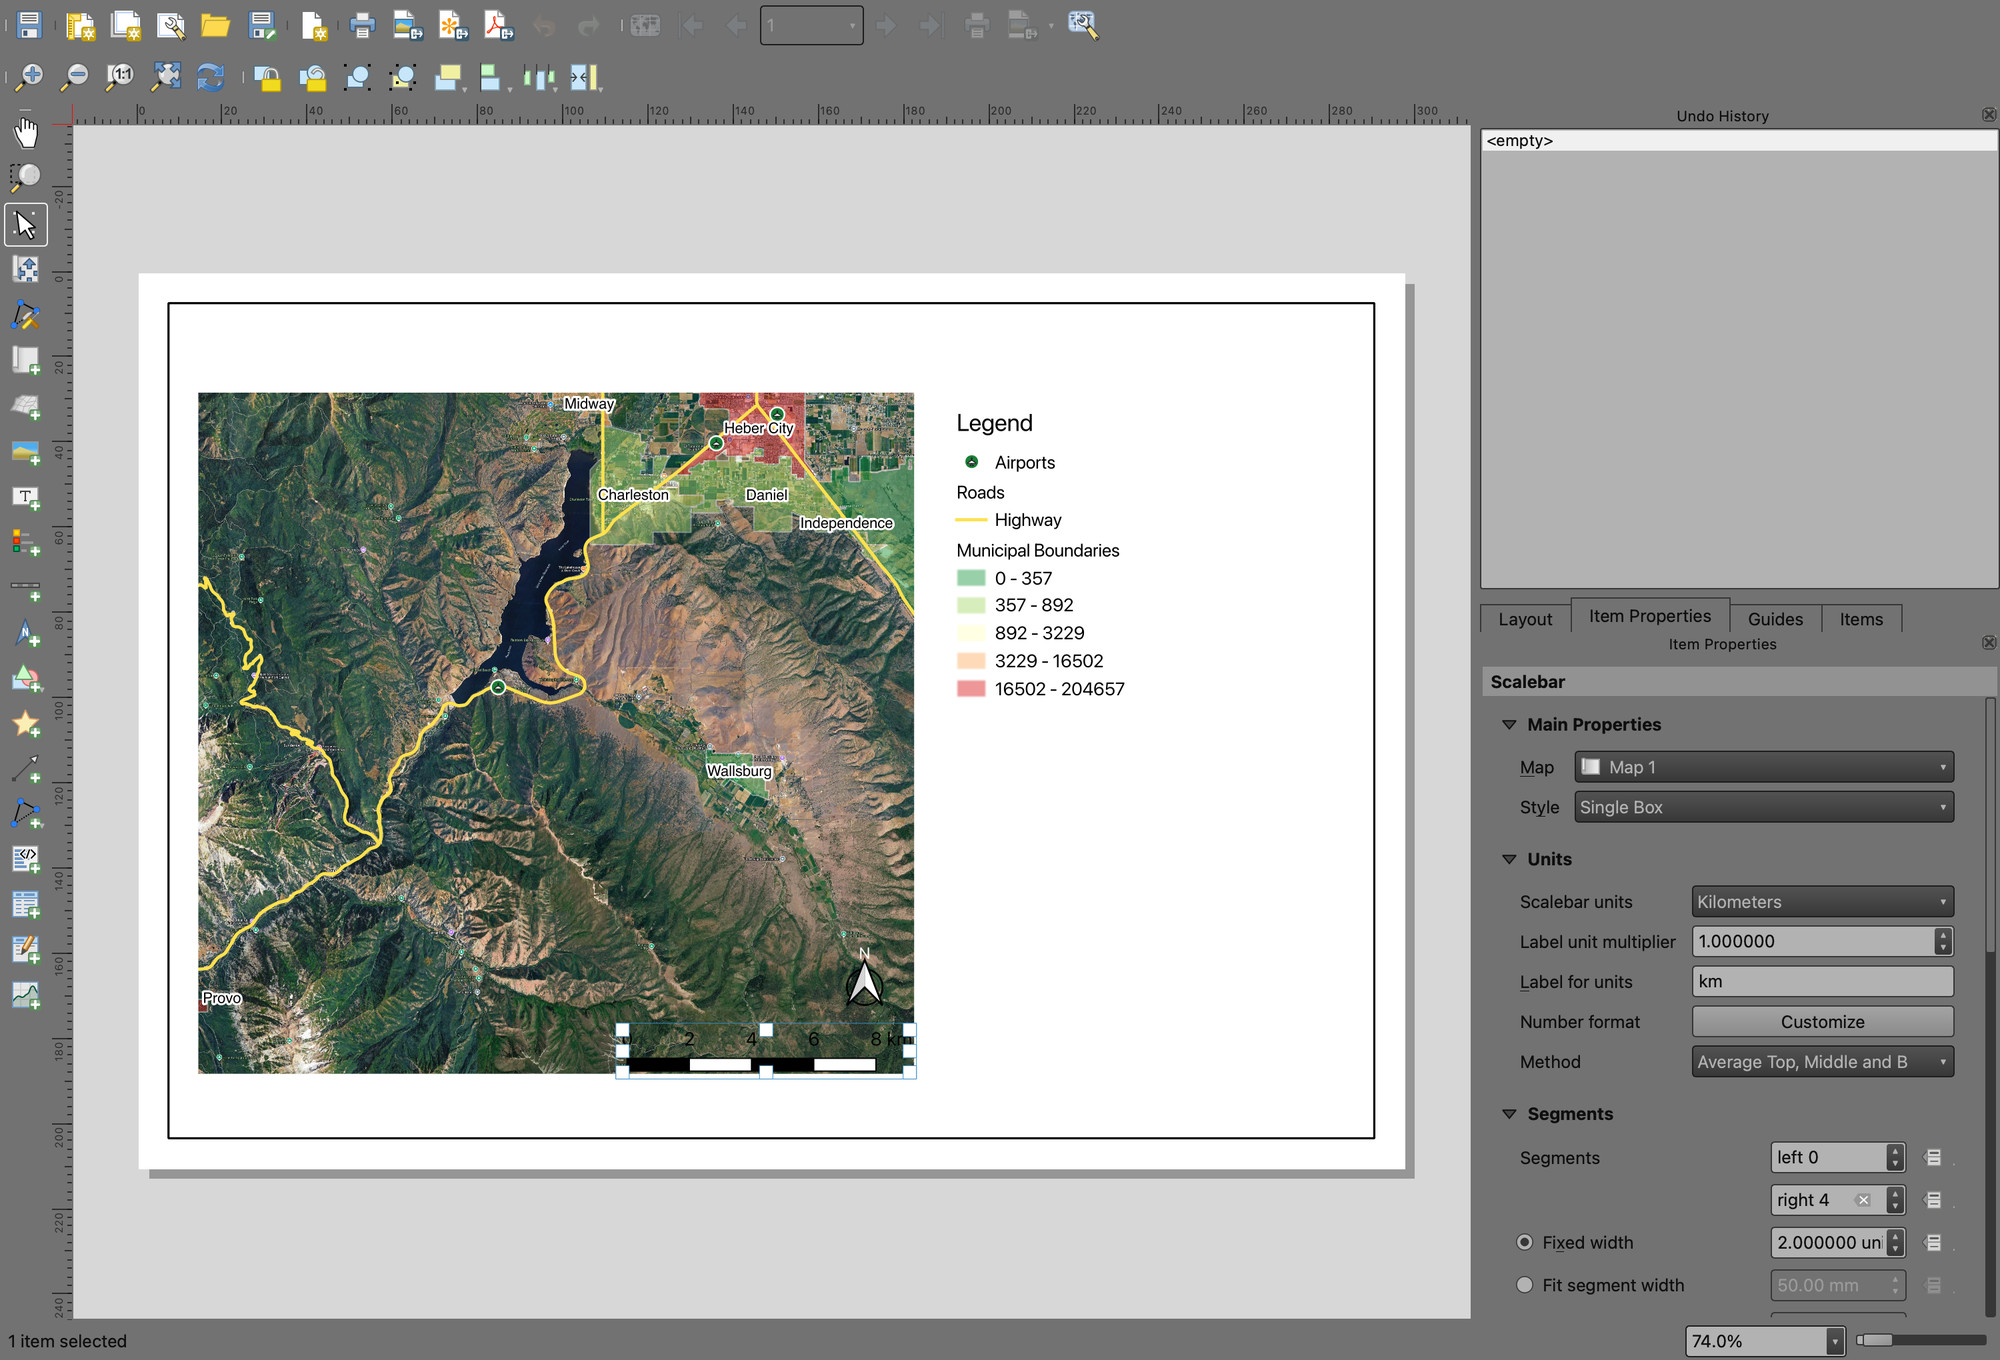
Task: Click the Zoom In magnifier icon
Action: [x=29, y=77]
